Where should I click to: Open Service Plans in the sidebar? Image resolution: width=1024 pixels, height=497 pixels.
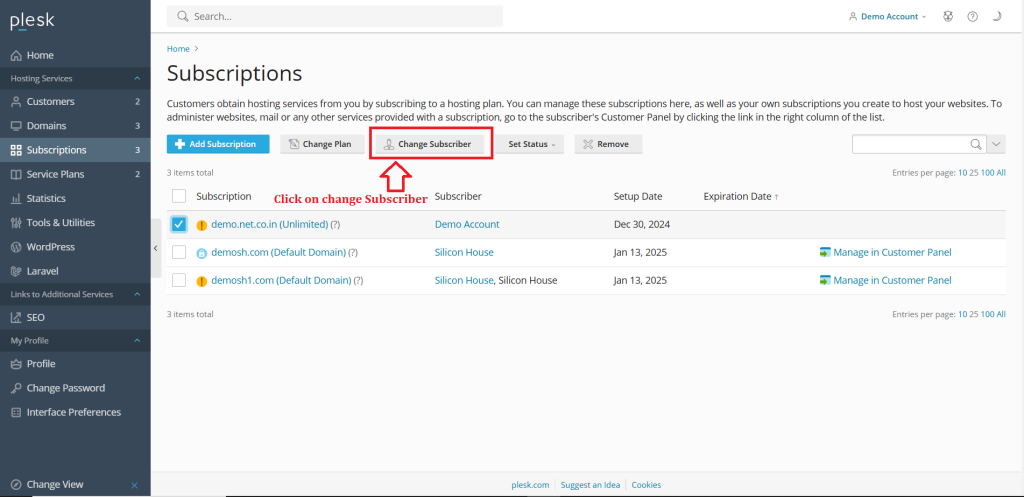[x=75, y=174]
